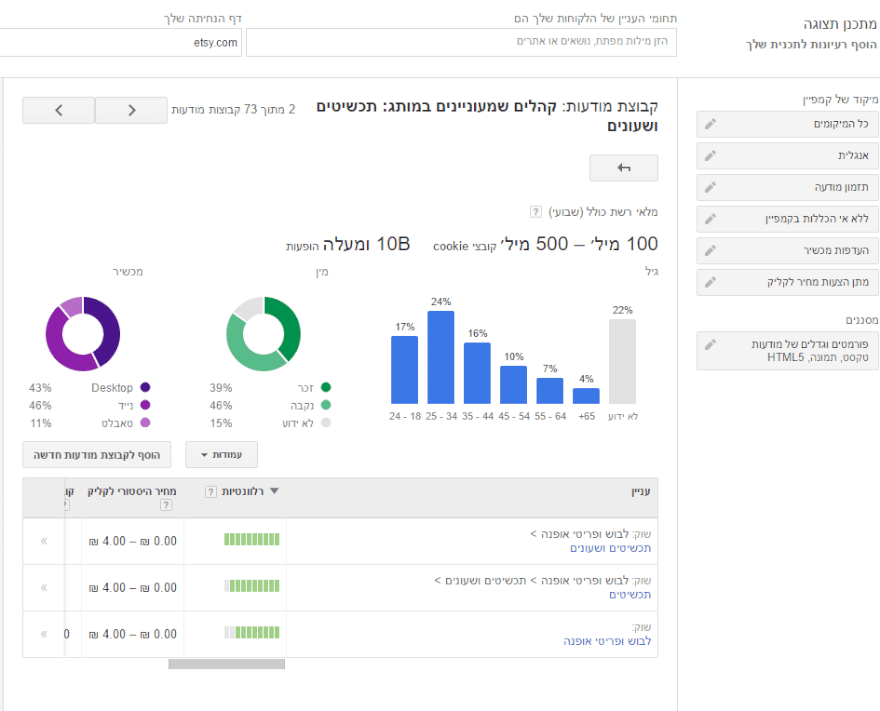The height and width of the screenshot is (711, 880).
Task: Edit העדפות מכשיר via pencil icon
Action: pyautogui.click(x=710, y=250)
